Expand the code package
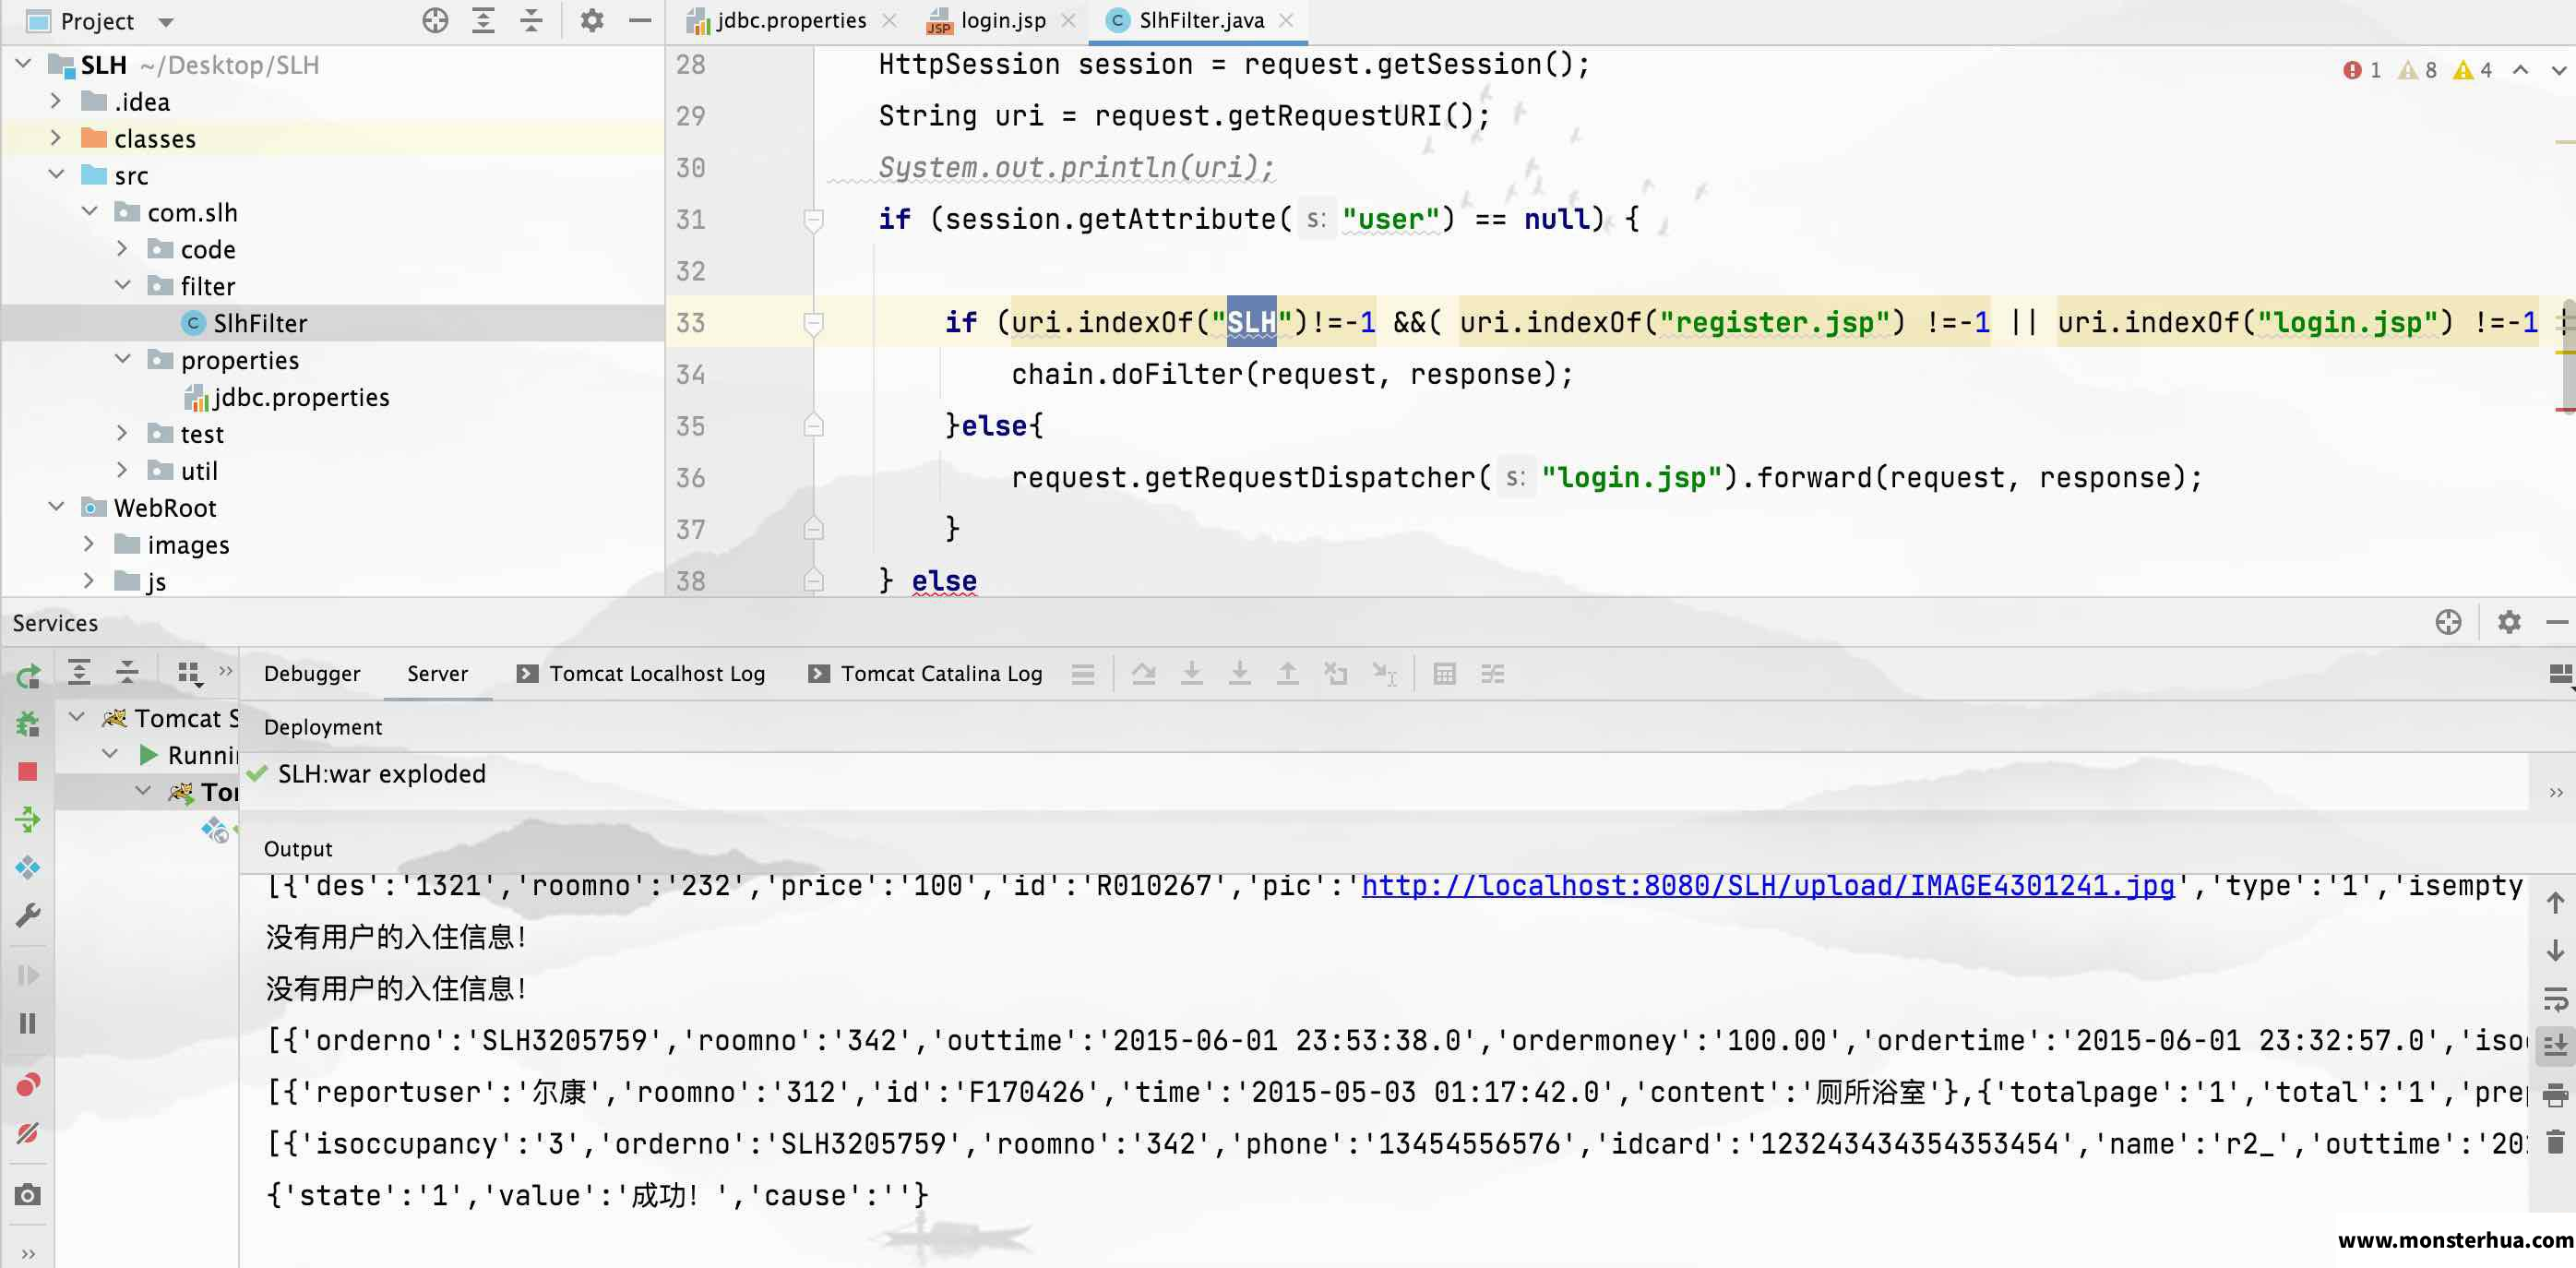 (122, 248)
